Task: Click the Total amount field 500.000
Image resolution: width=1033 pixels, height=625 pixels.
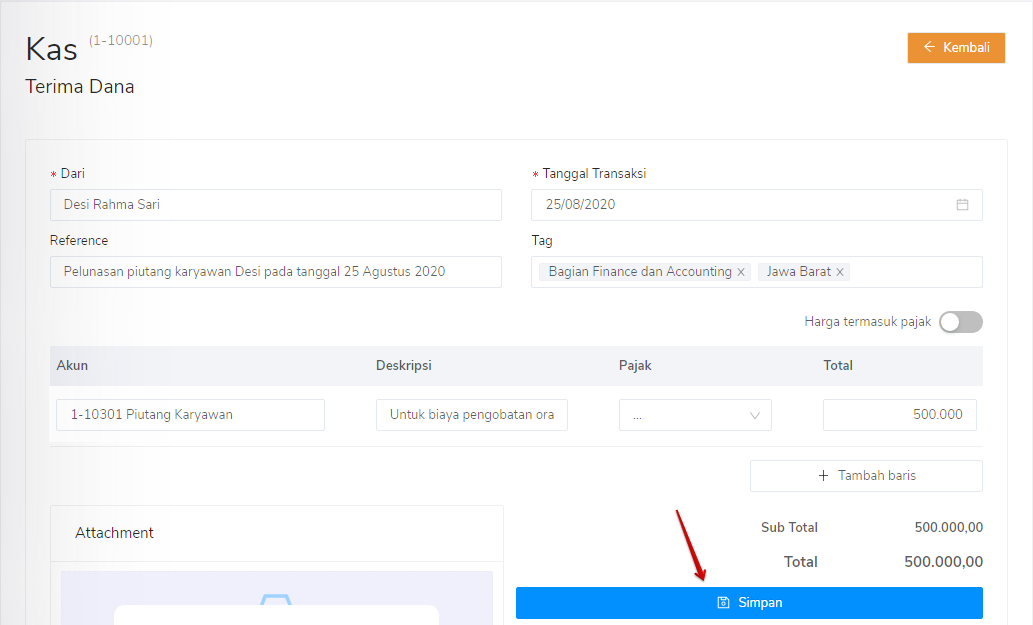Action: tap(899, 415)
